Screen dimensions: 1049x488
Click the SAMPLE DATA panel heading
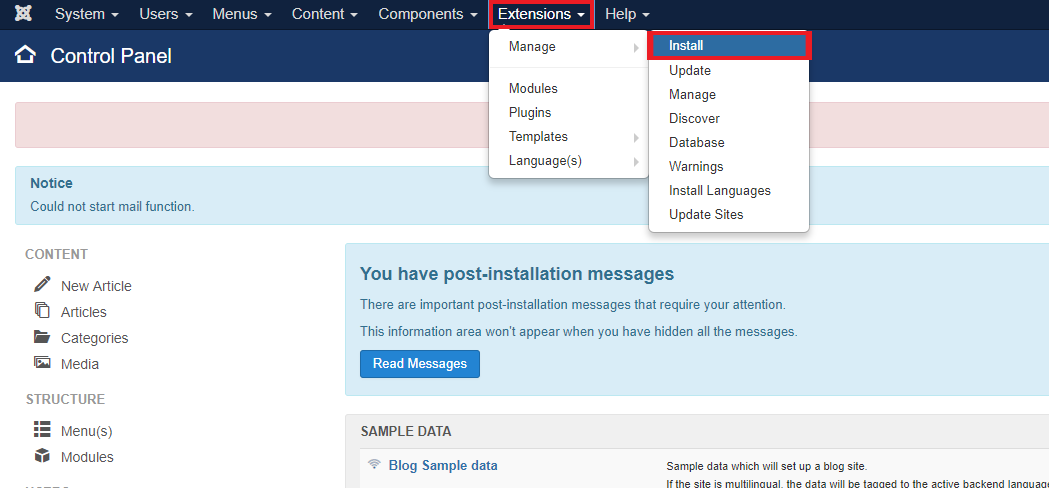[x=406, y=432]
